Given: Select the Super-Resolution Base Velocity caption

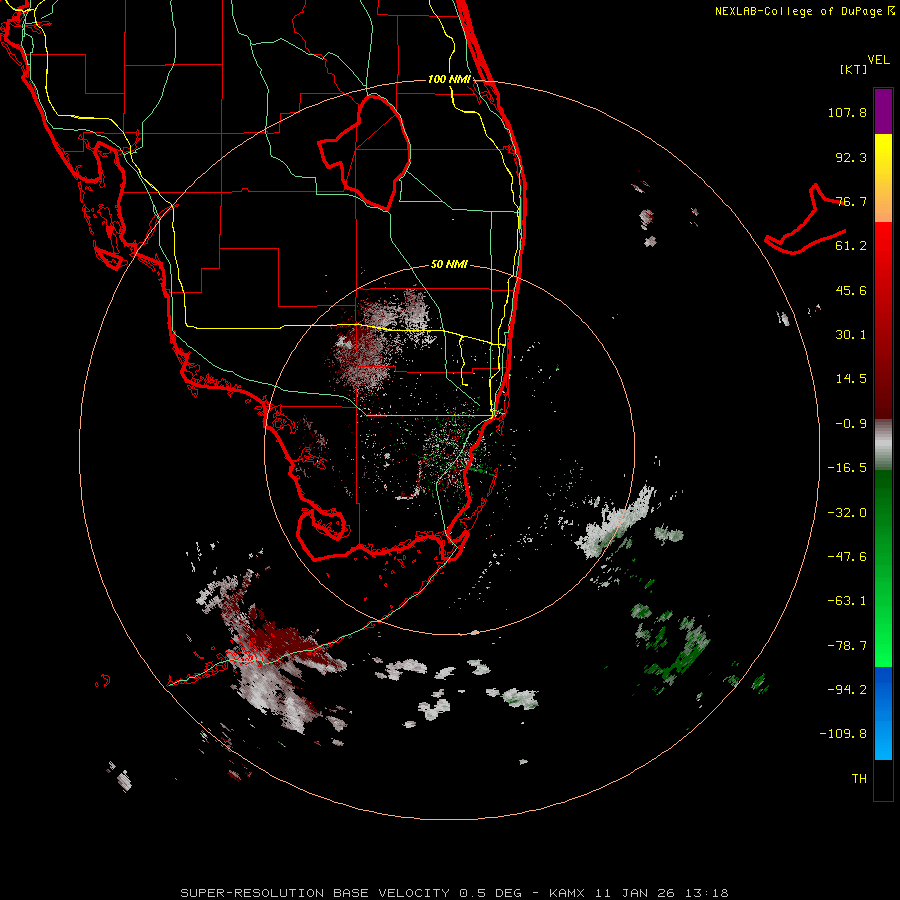Looking at the screenshot, I should [x=454, y=893].
